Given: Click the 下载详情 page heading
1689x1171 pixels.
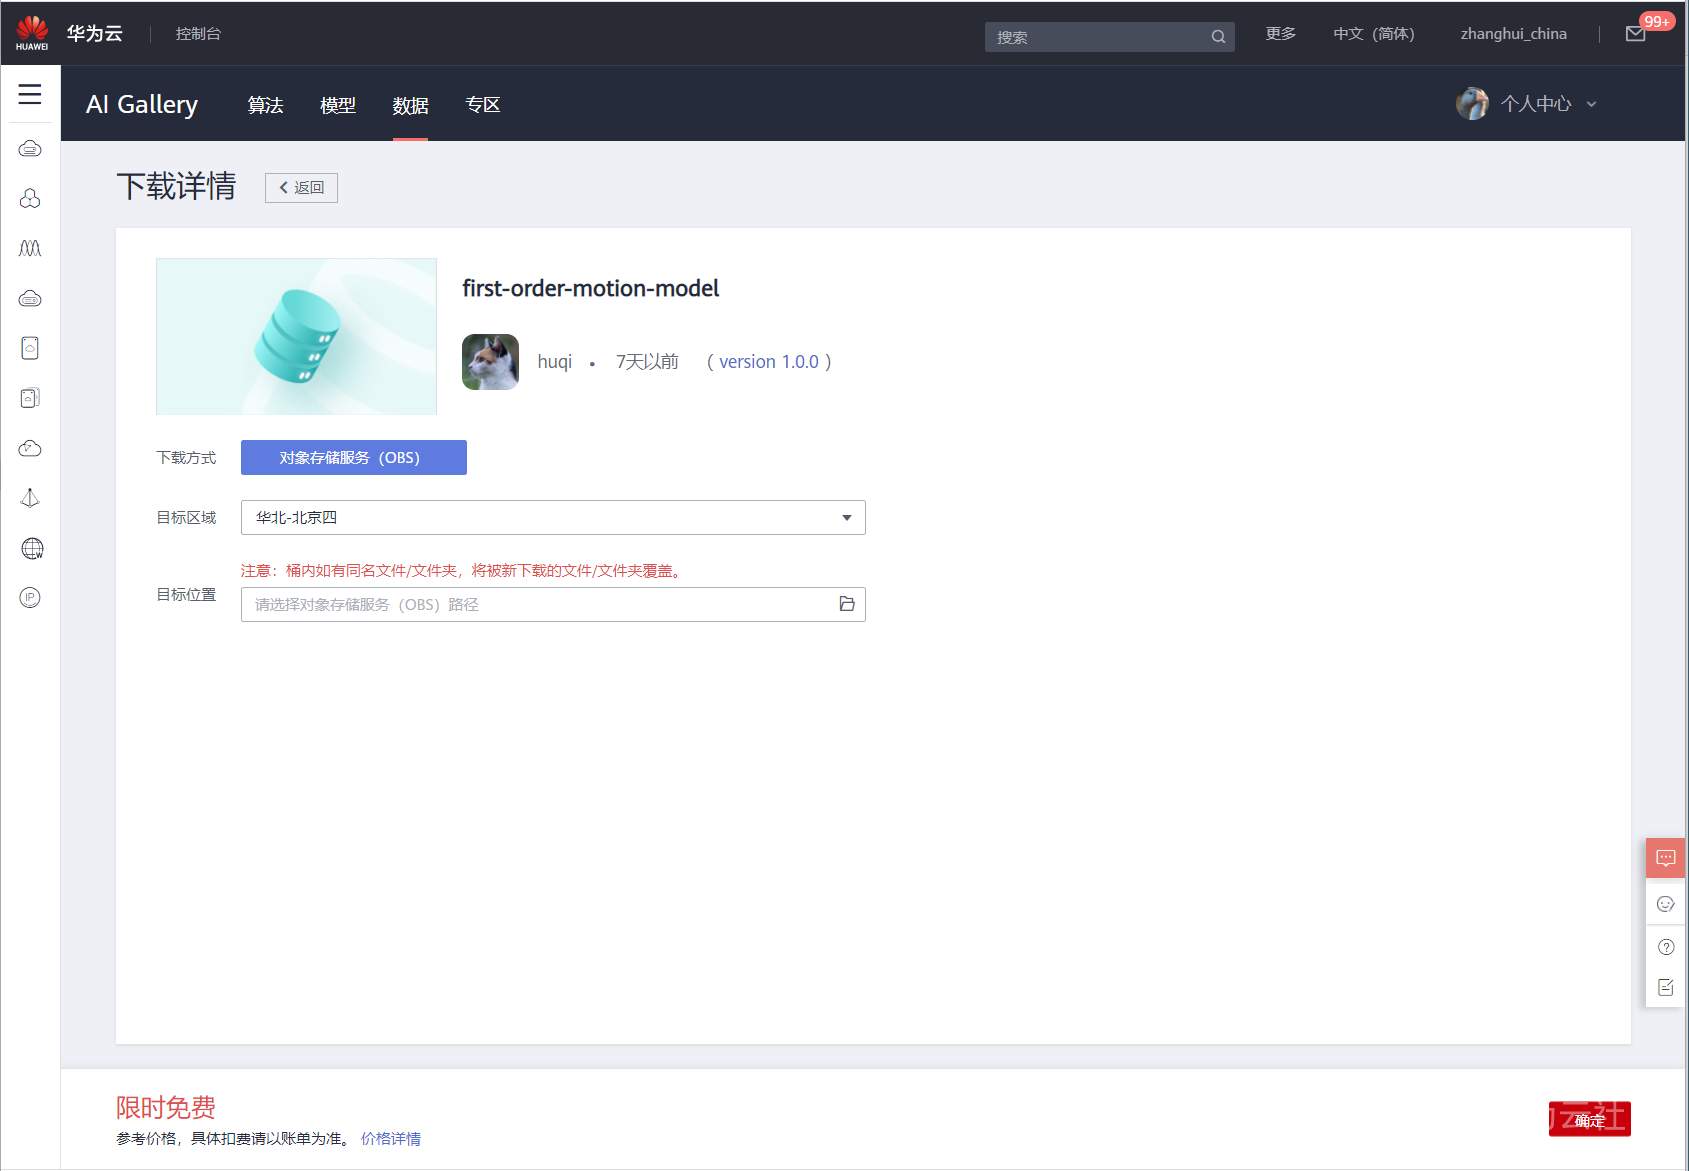Looking at the screenshot, I should (176, 186).
